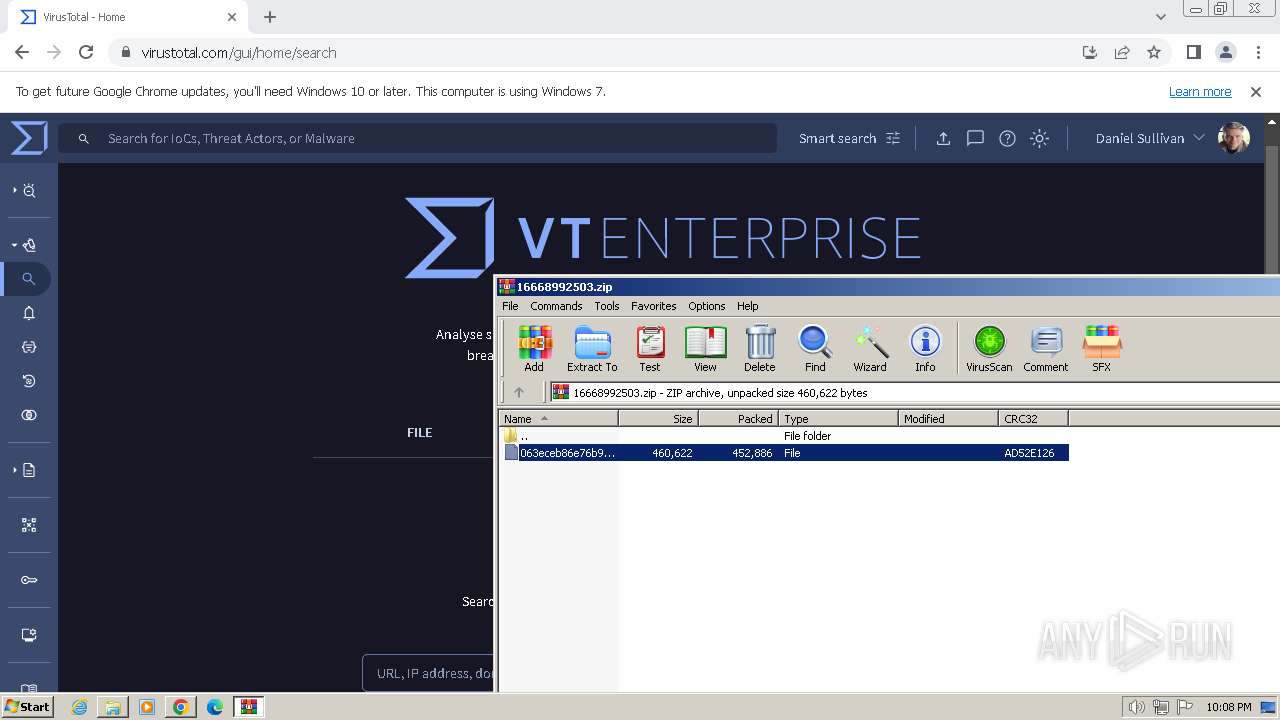Click Extract To in WinRAR toolbar
Viewport: 1280px width, 720px height.
point(592,349)
